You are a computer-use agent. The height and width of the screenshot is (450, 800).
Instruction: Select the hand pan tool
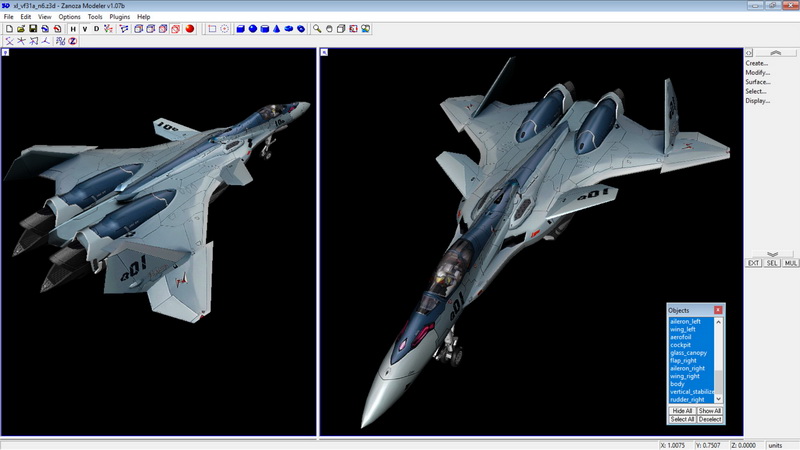329,29
